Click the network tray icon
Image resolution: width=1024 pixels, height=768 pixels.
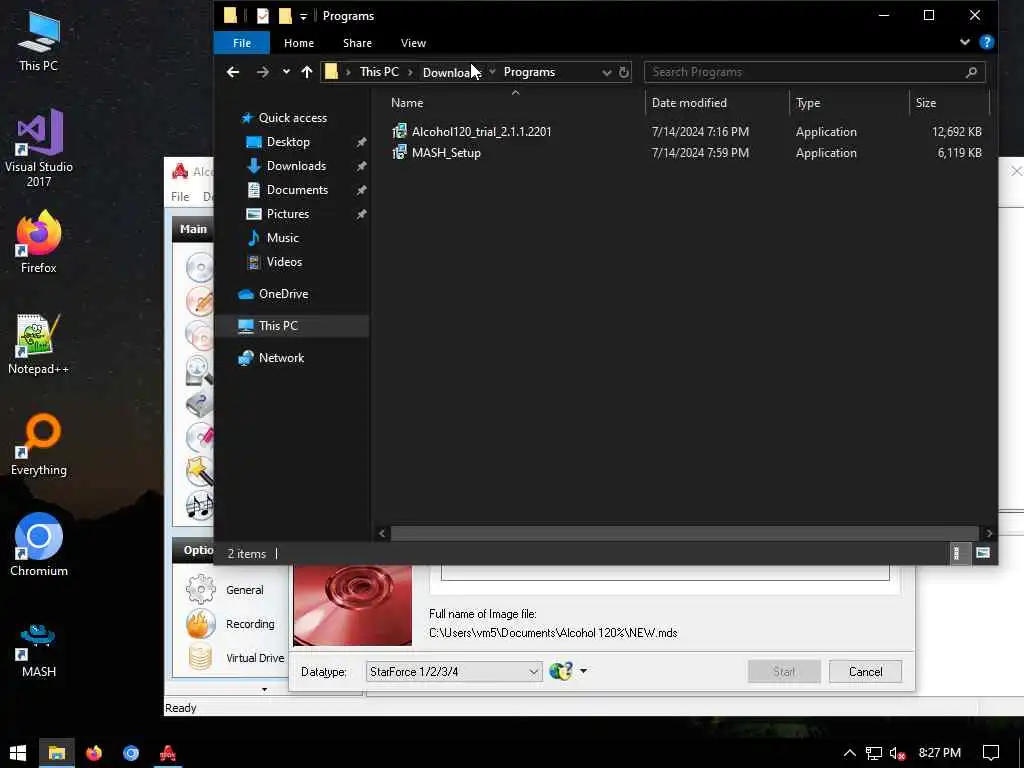874,753
